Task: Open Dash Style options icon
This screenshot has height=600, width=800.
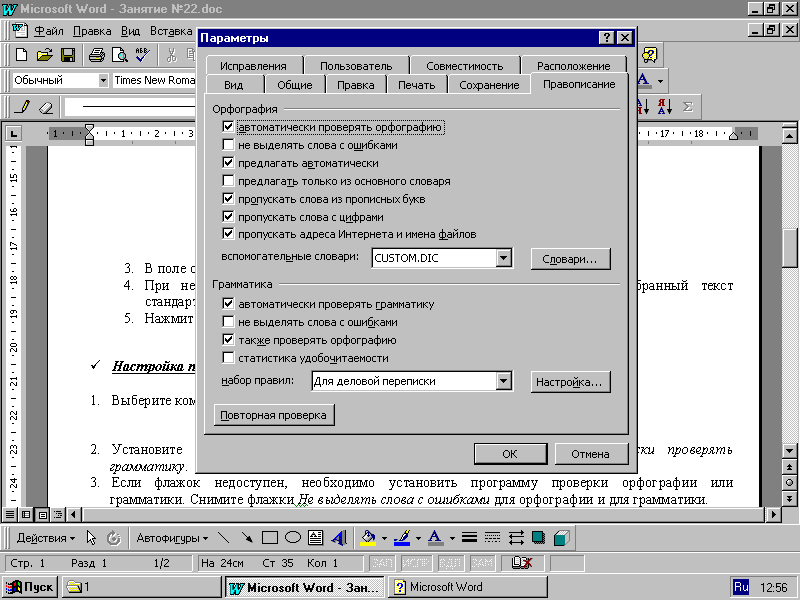Action: pos(492,538)
